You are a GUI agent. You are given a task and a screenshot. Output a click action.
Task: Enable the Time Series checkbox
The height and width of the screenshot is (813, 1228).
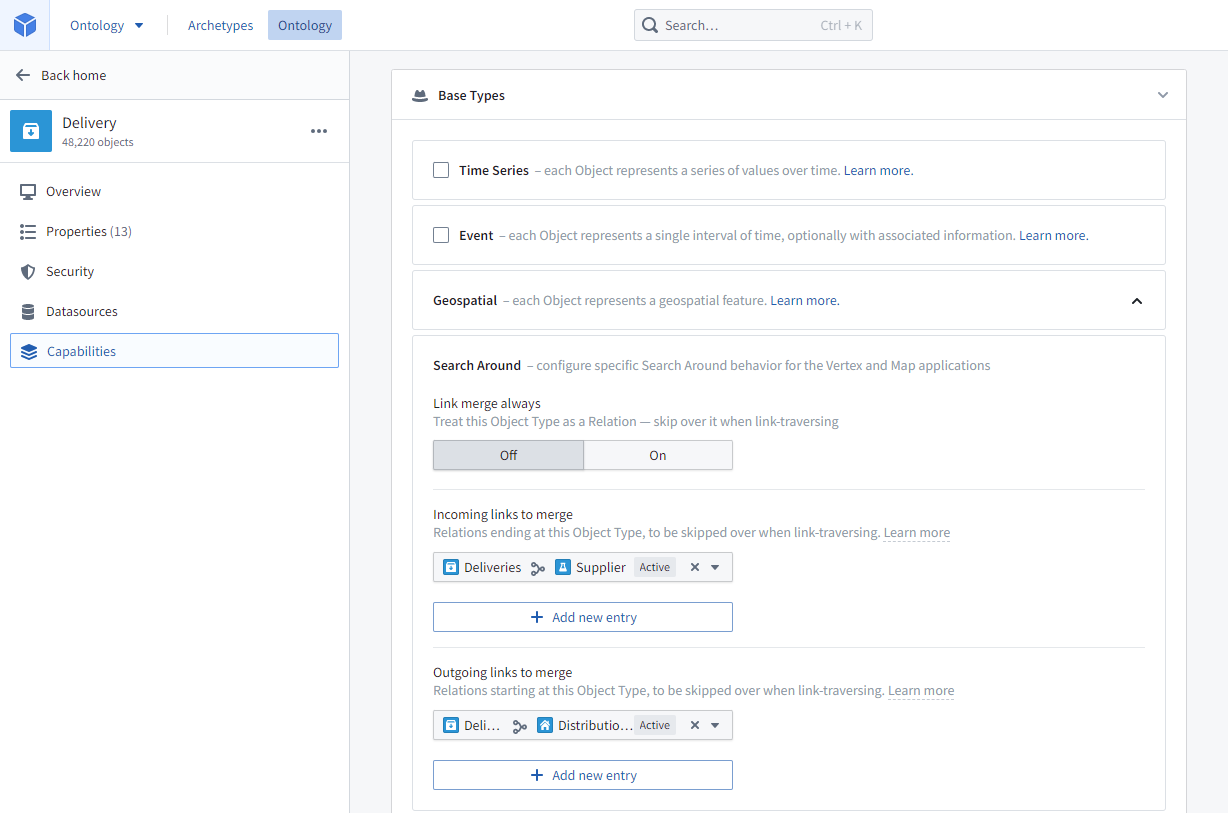(441, 170)
